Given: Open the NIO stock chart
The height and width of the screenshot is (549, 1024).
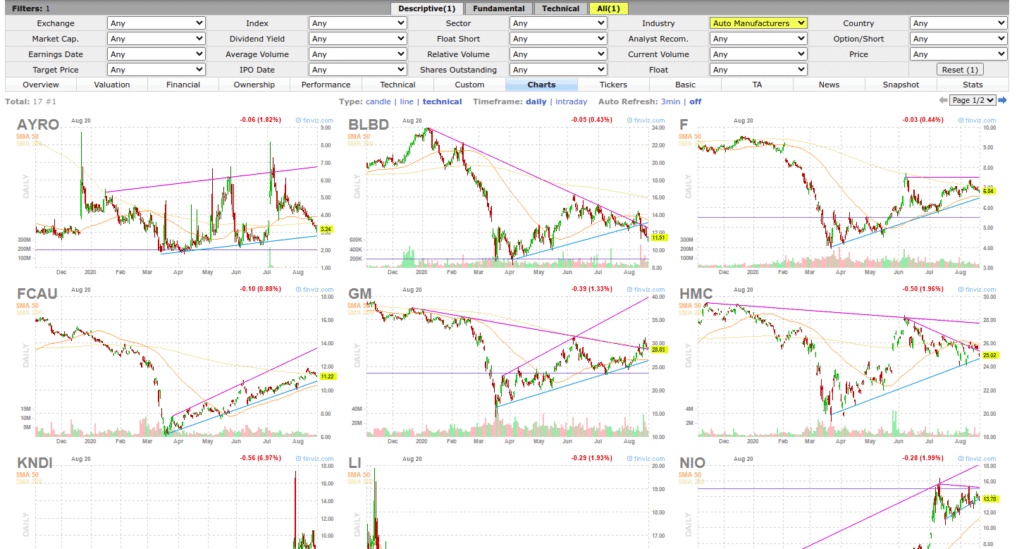Looking at the screenshot, I should tap(838, 502).
